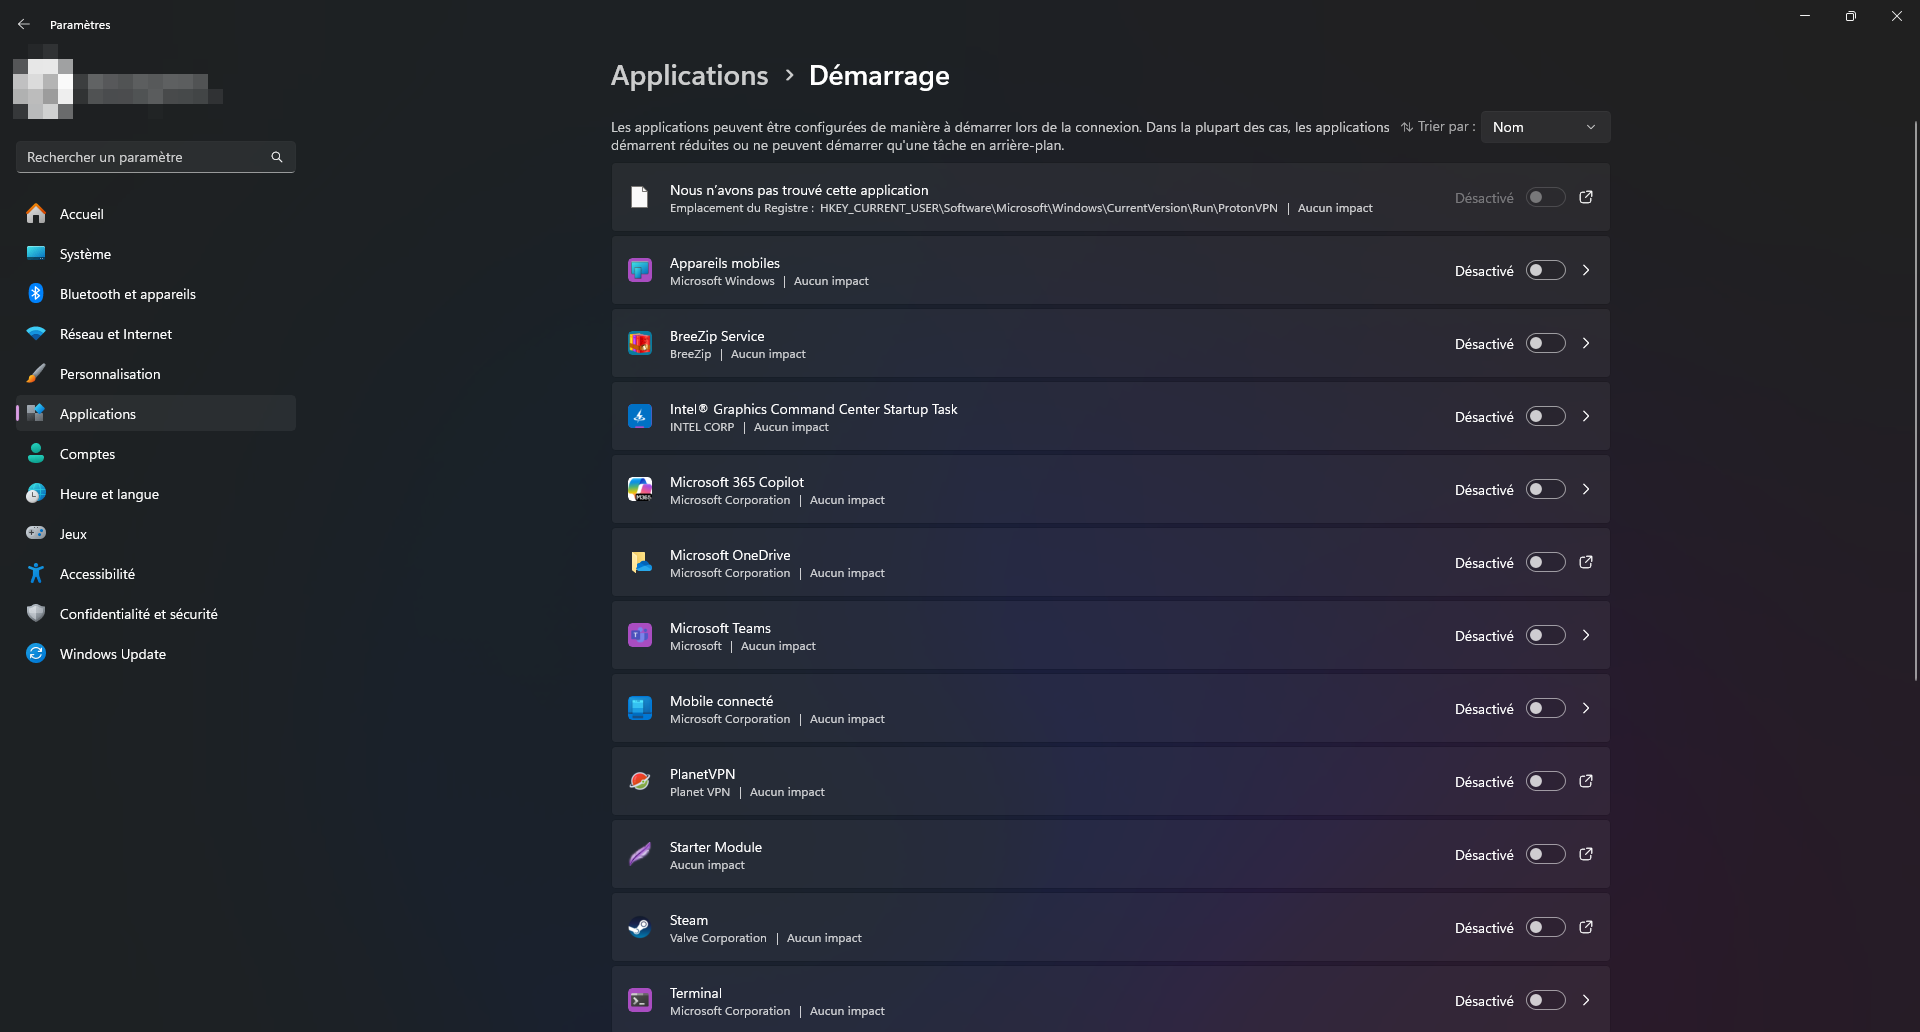
Task: Click the Microsoft 365 Copilot icon
Action: tap(640, 489)
